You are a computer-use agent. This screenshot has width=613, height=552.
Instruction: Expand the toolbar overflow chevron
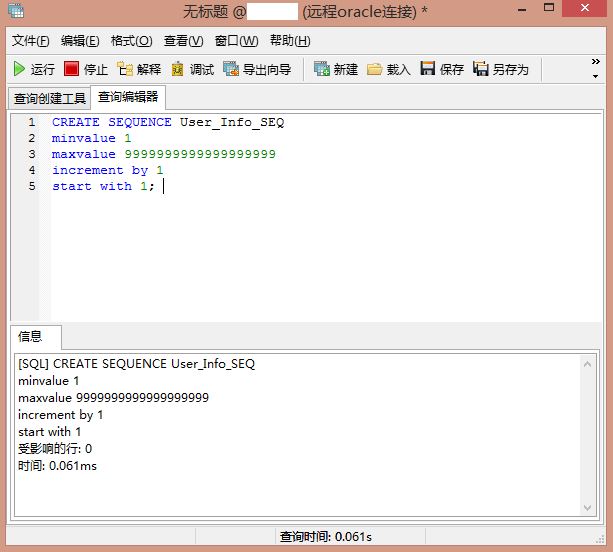(x=595, y=61)
